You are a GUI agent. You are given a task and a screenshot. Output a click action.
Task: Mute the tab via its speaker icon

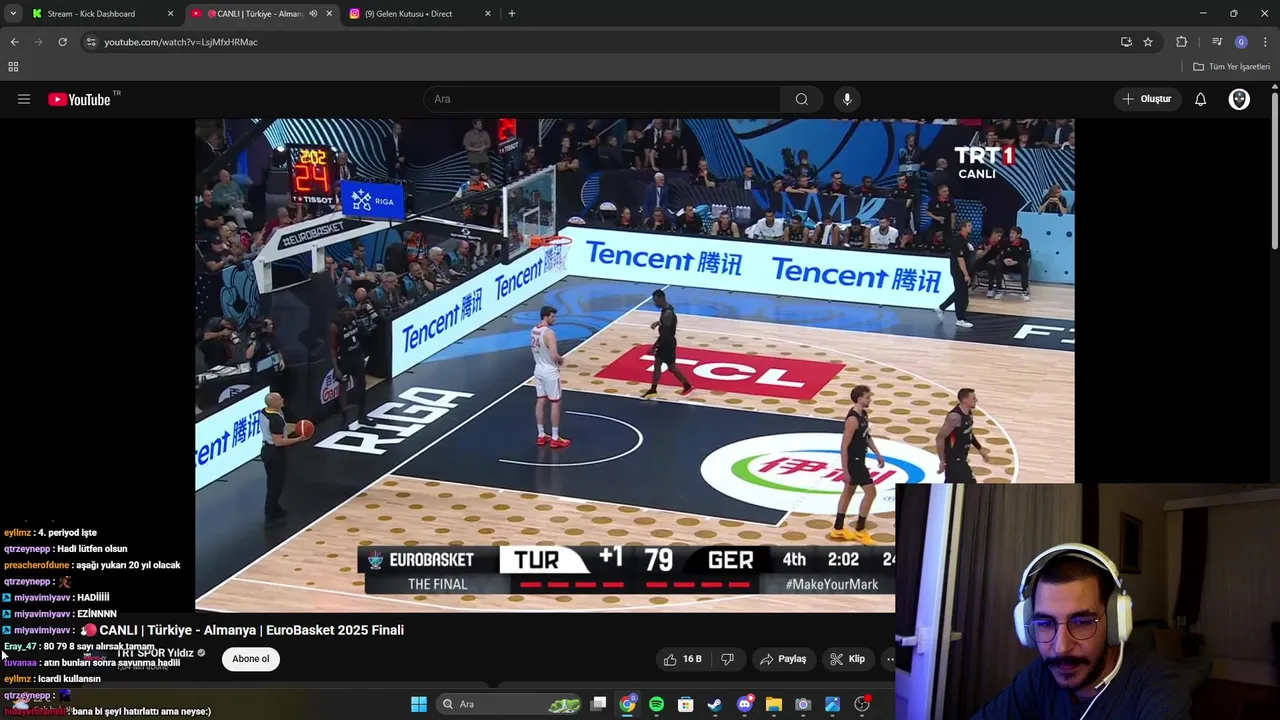313,14
